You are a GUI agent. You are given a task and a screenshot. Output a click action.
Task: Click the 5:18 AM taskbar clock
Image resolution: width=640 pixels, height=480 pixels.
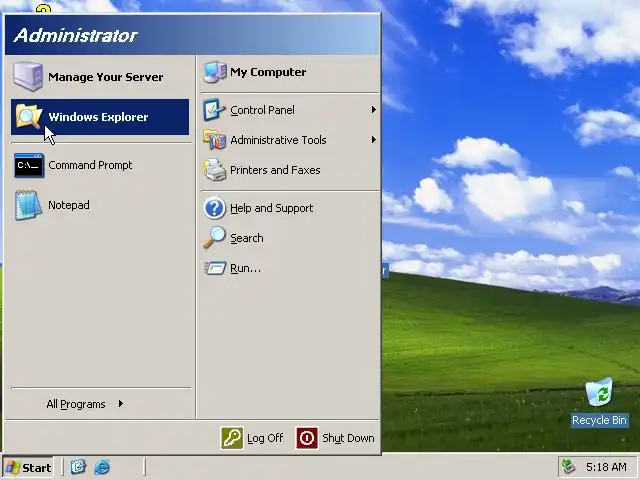pyautogui.click(x=606, y=467)
